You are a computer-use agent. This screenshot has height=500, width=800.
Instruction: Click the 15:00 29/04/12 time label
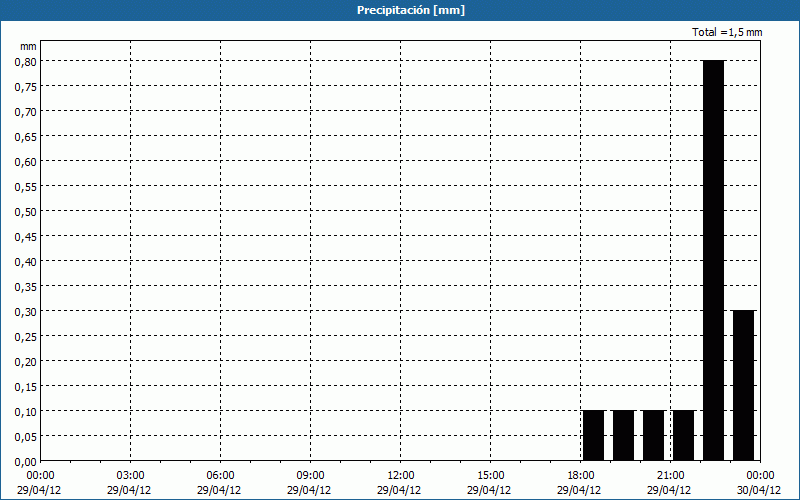pos(490,483)
